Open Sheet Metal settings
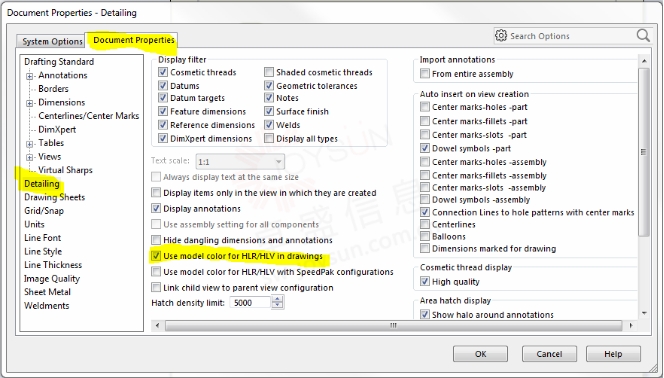664x378 pixels. pyautogui.click(x=47, y=292)
